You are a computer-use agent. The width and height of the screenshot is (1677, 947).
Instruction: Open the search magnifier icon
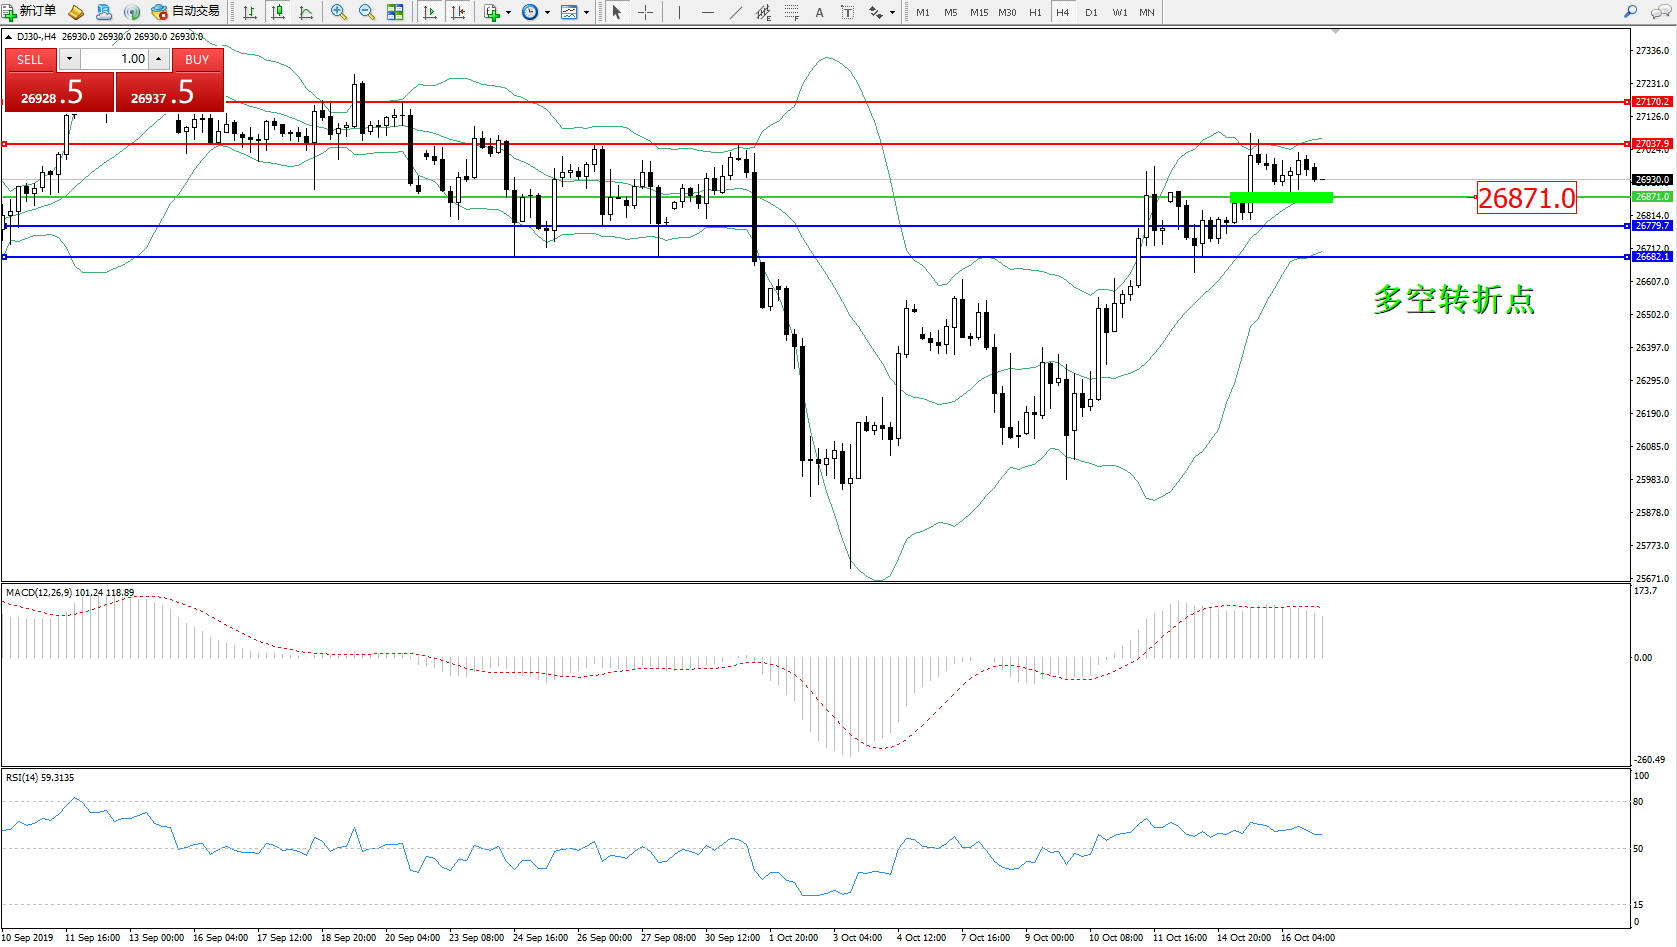pyautogui.click(x=1631, y=12)
